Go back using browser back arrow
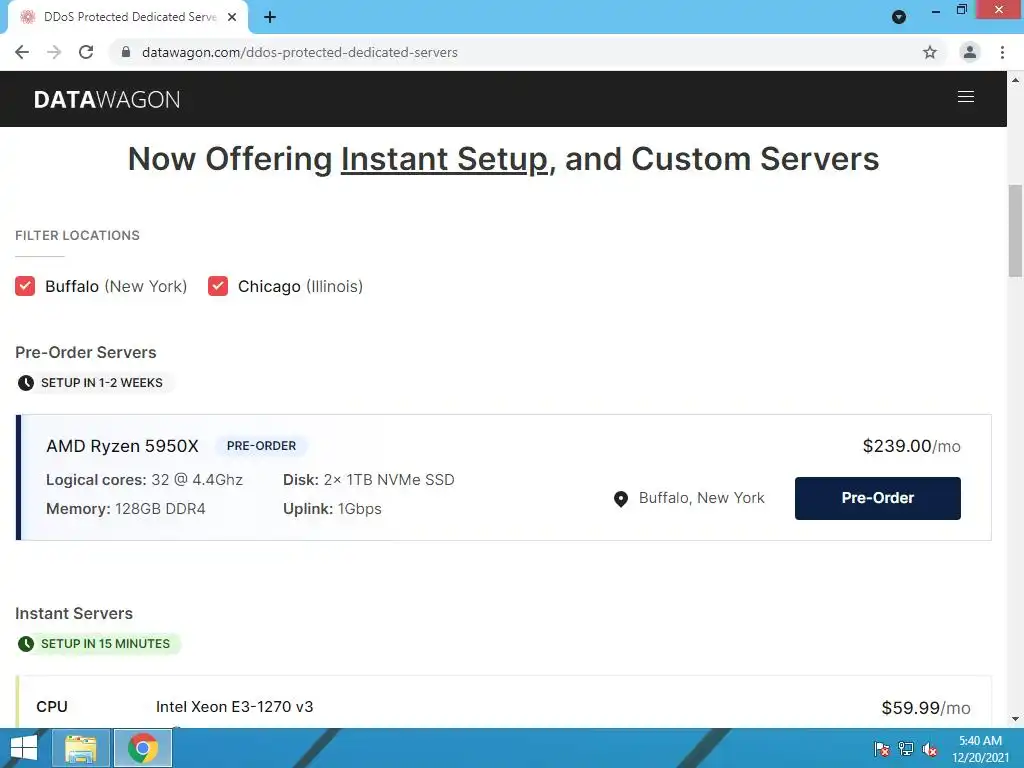Screen dimensions: 1024x768 pos(22,52)
